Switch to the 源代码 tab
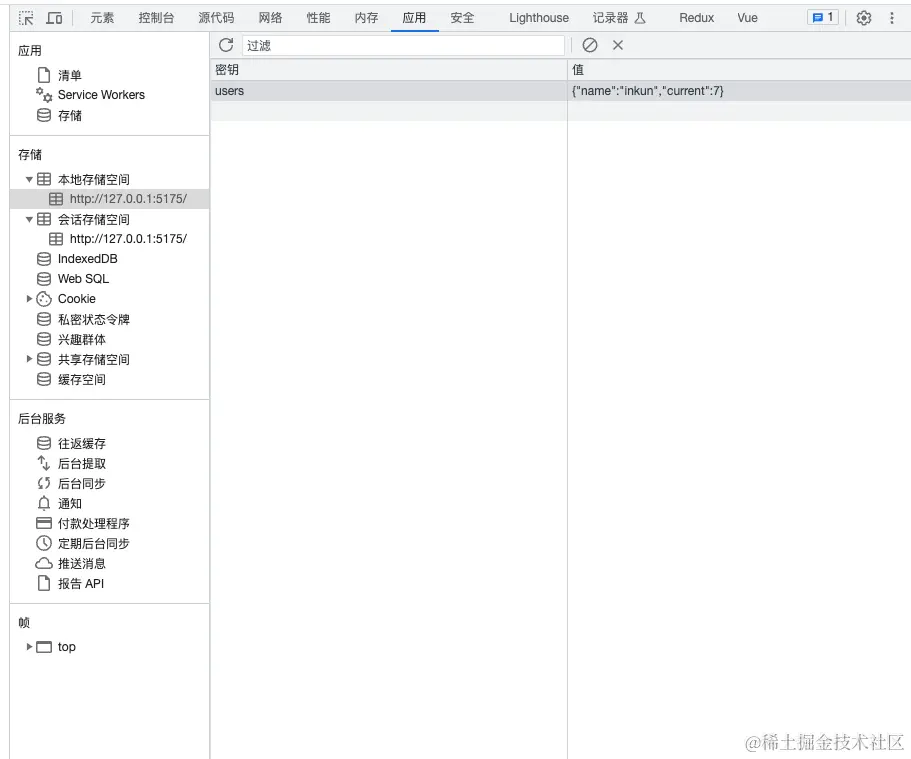 click(x=216, y=18)
